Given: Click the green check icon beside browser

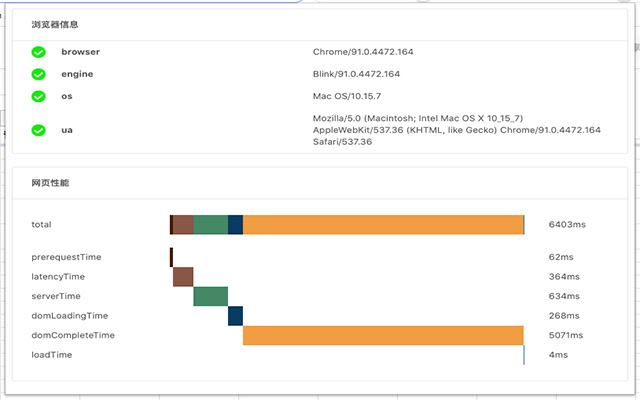Looking at the screenshot, I should click(x=38, y=52).
